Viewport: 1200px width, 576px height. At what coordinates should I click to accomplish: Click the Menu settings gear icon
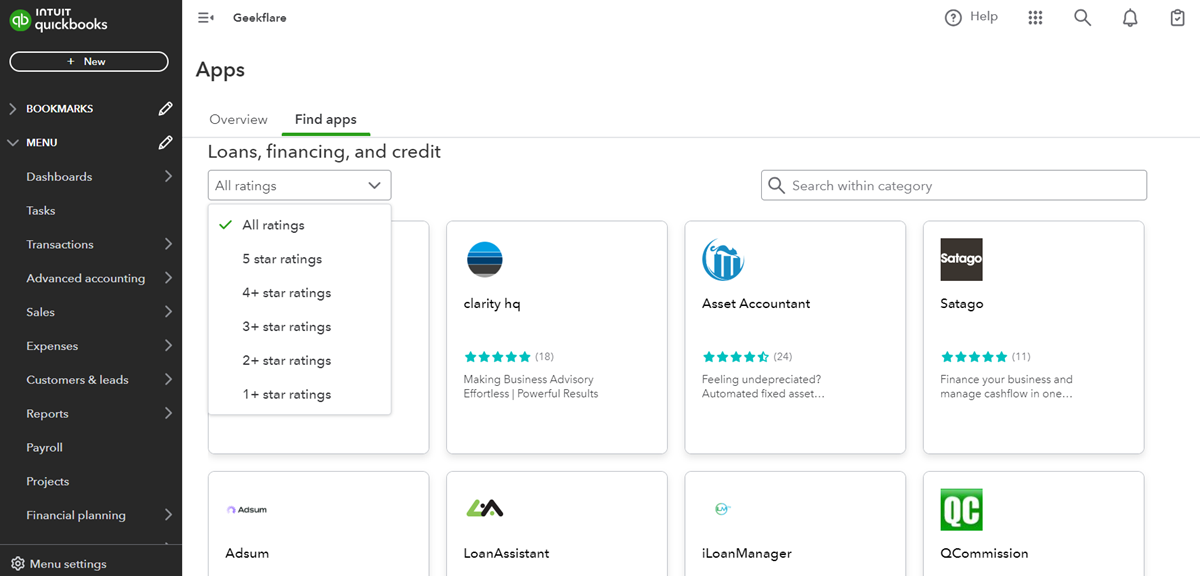(17, 564)
